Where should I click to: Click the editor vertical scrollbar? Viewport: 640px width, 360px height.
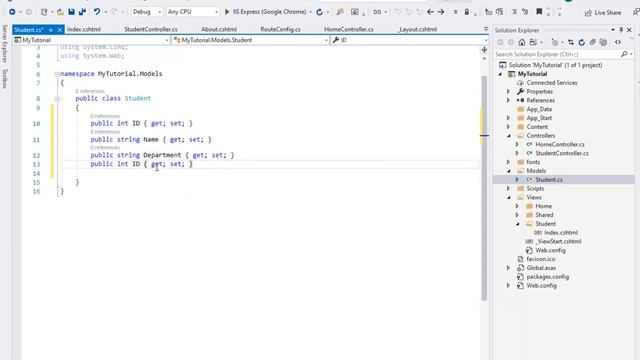coord(484,188)
